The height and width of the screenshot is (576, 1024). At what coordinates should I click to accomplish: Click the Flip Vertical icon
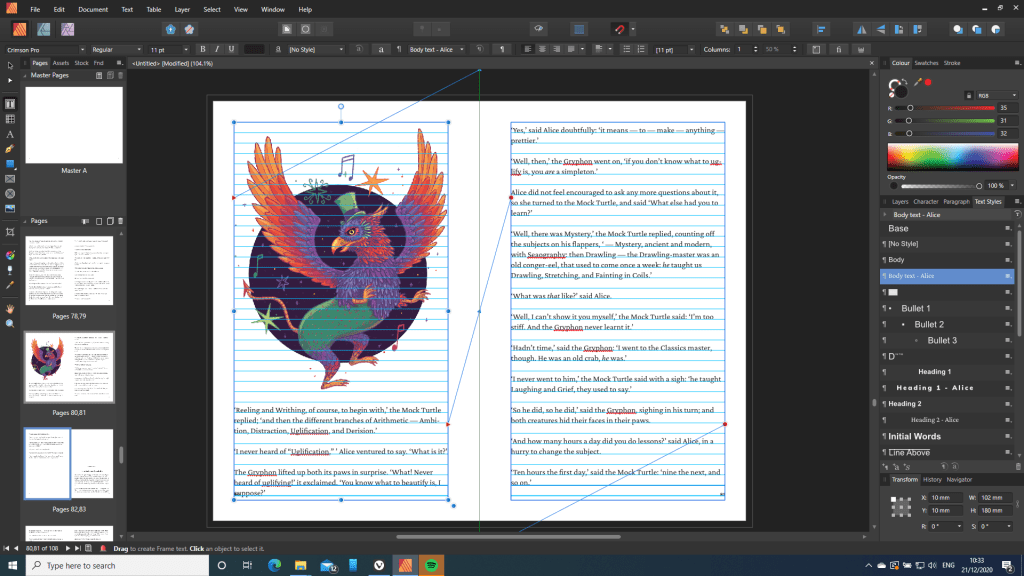[x=880, y=29]
